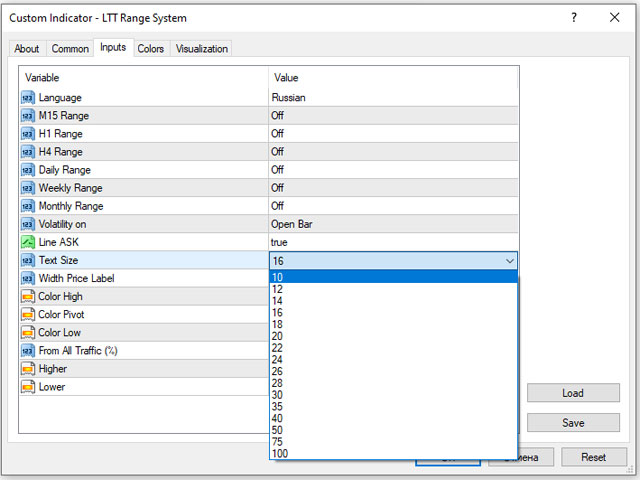Click the Off value for Weekly Range
This screenshot has height=480, width=640.
(278, 188)
